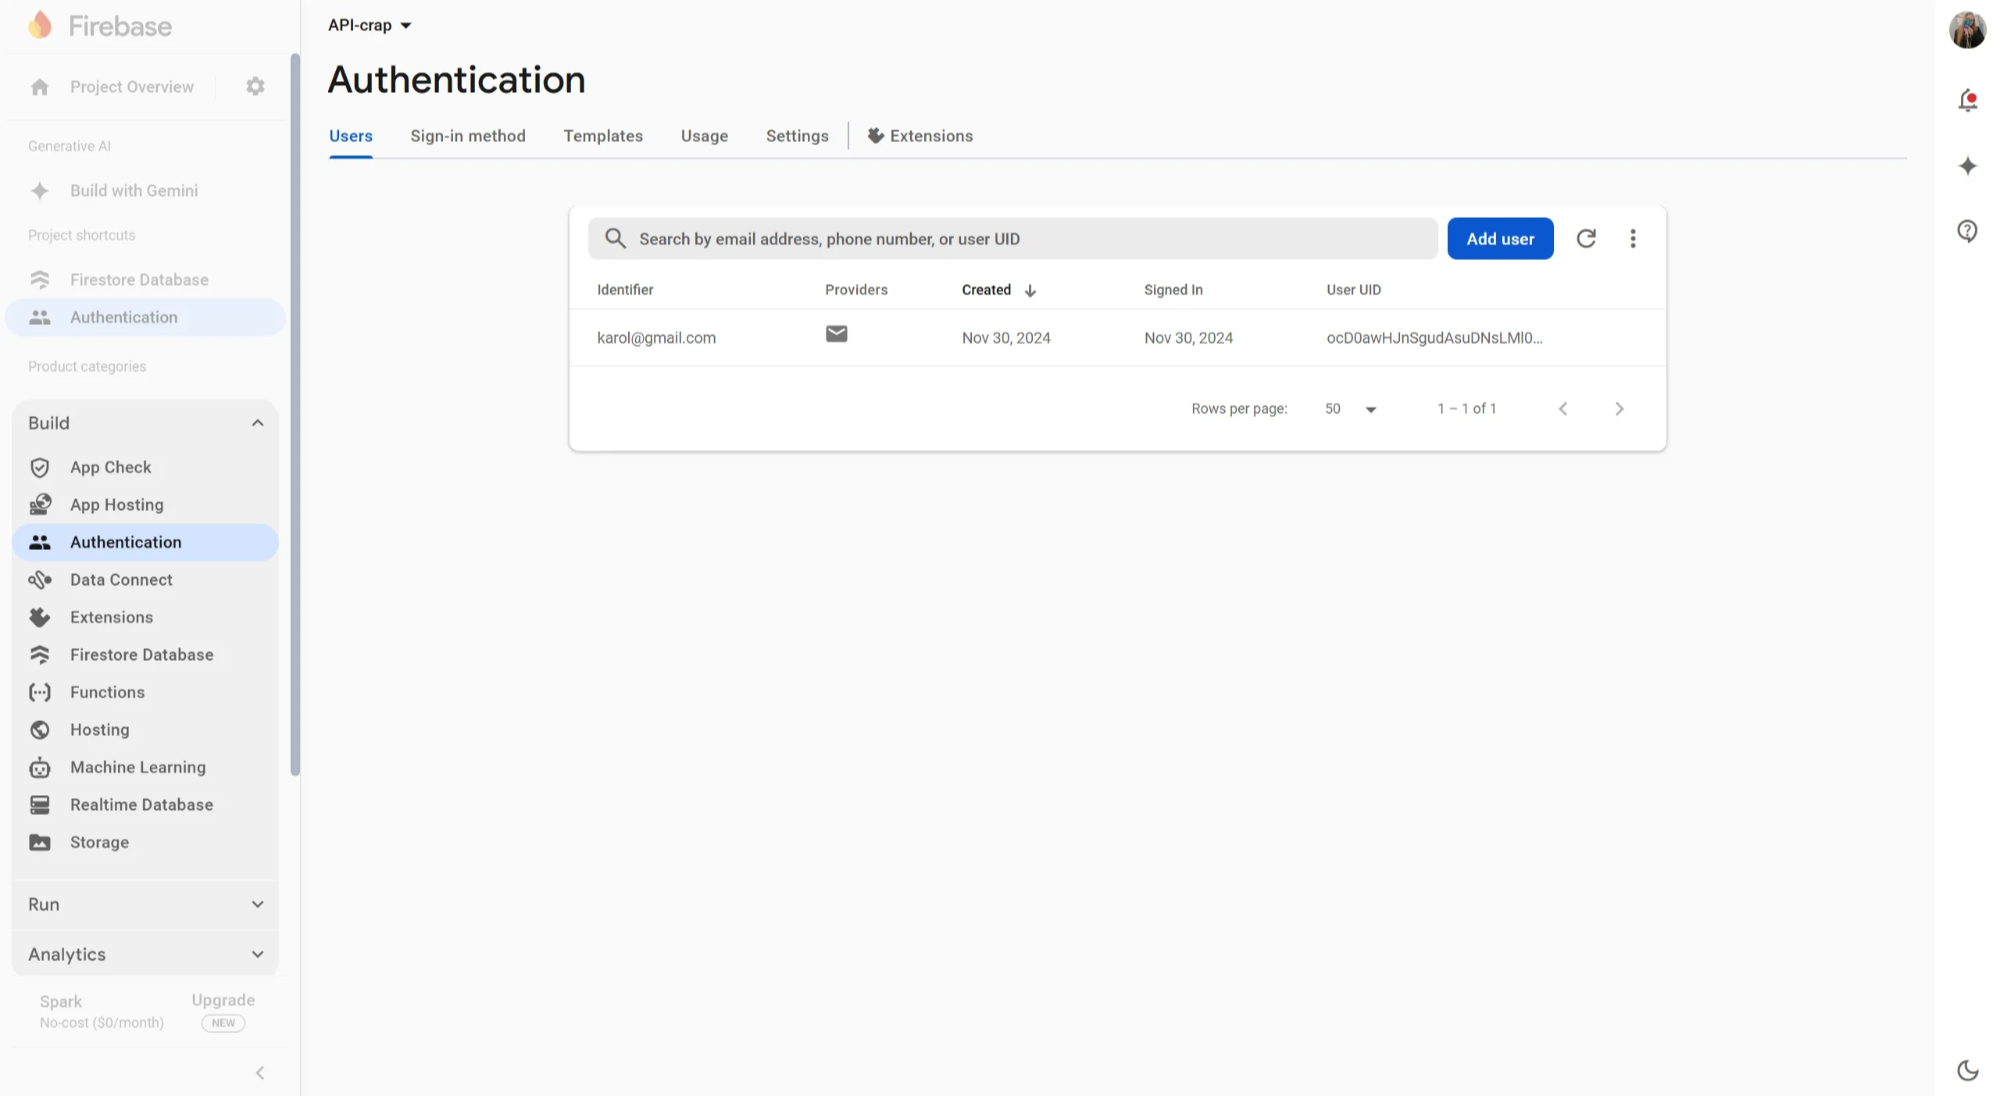Click the Identifier column header

(625, 290)
